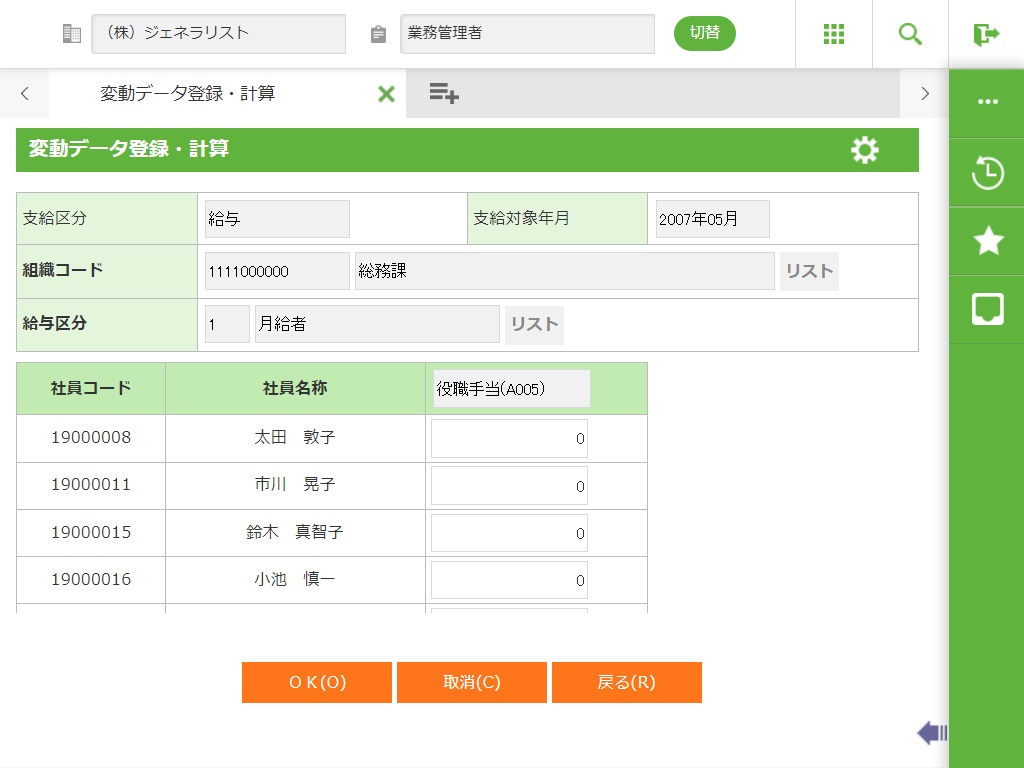
Task: Click the three-dots more options icon
Action: 987,102
